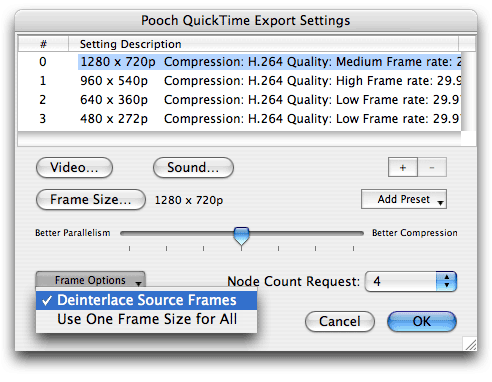Click the Video... button
Viewport: 492px width, 382px height.
click(x=74, y=167)
